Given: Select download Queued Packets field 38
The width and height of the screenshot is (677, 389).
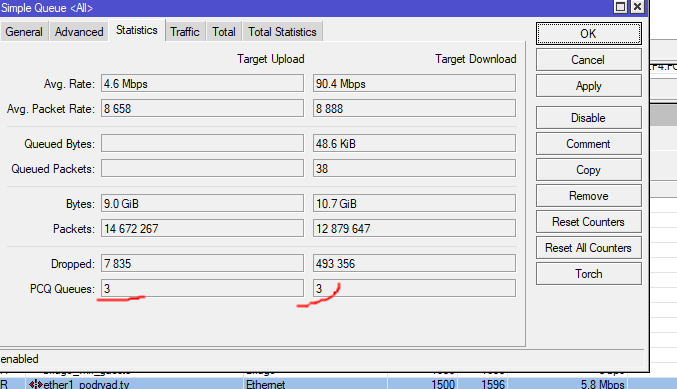Looking at the screenshot, I should 414,168.
